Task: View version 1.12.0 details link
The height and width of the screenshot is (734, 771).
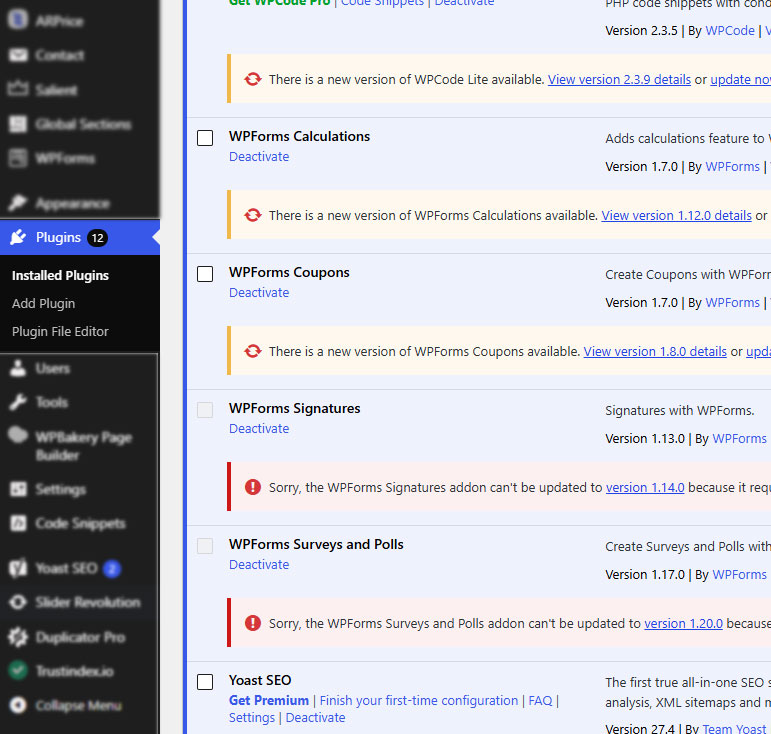Action: [677, 215]
